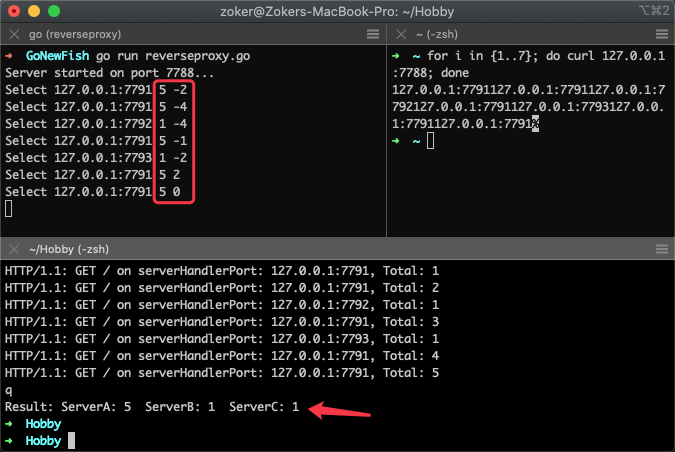This screenshot has width=675, height=452.
Task: Close the ~ (-zsh) pane
Action: (399, 34)
